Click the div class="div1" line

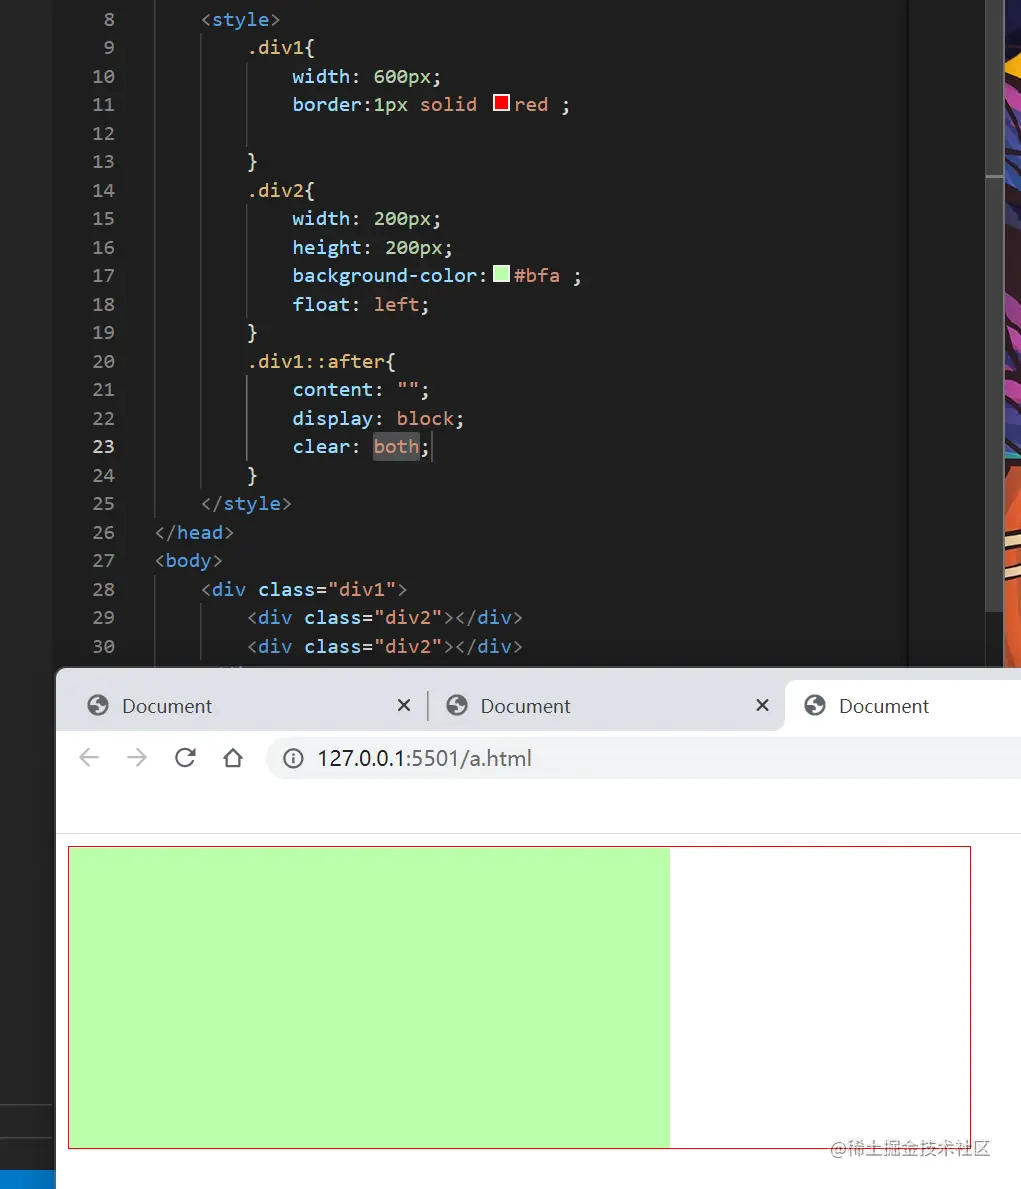point(304,589)
